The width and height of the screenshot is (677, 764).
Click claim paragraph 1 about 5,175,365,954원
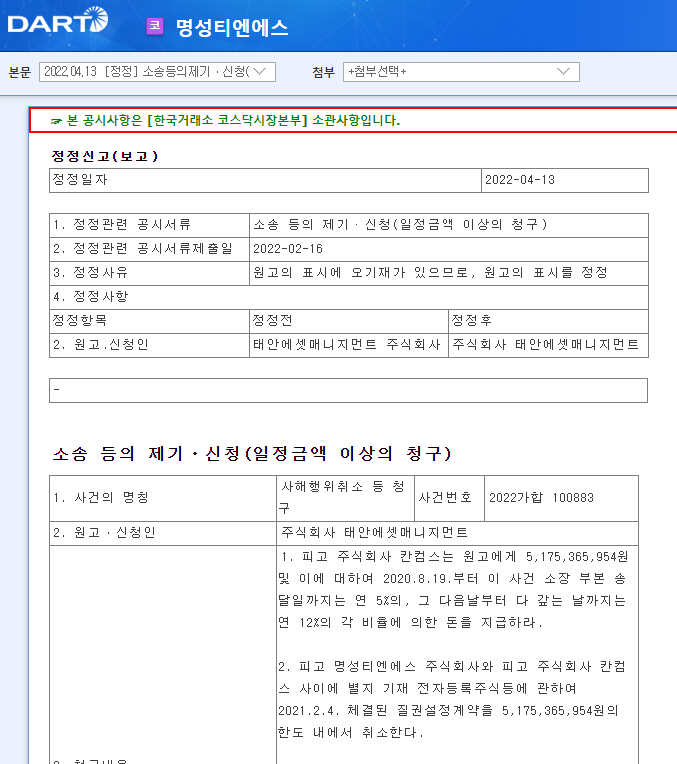click(x=453, y=590)
